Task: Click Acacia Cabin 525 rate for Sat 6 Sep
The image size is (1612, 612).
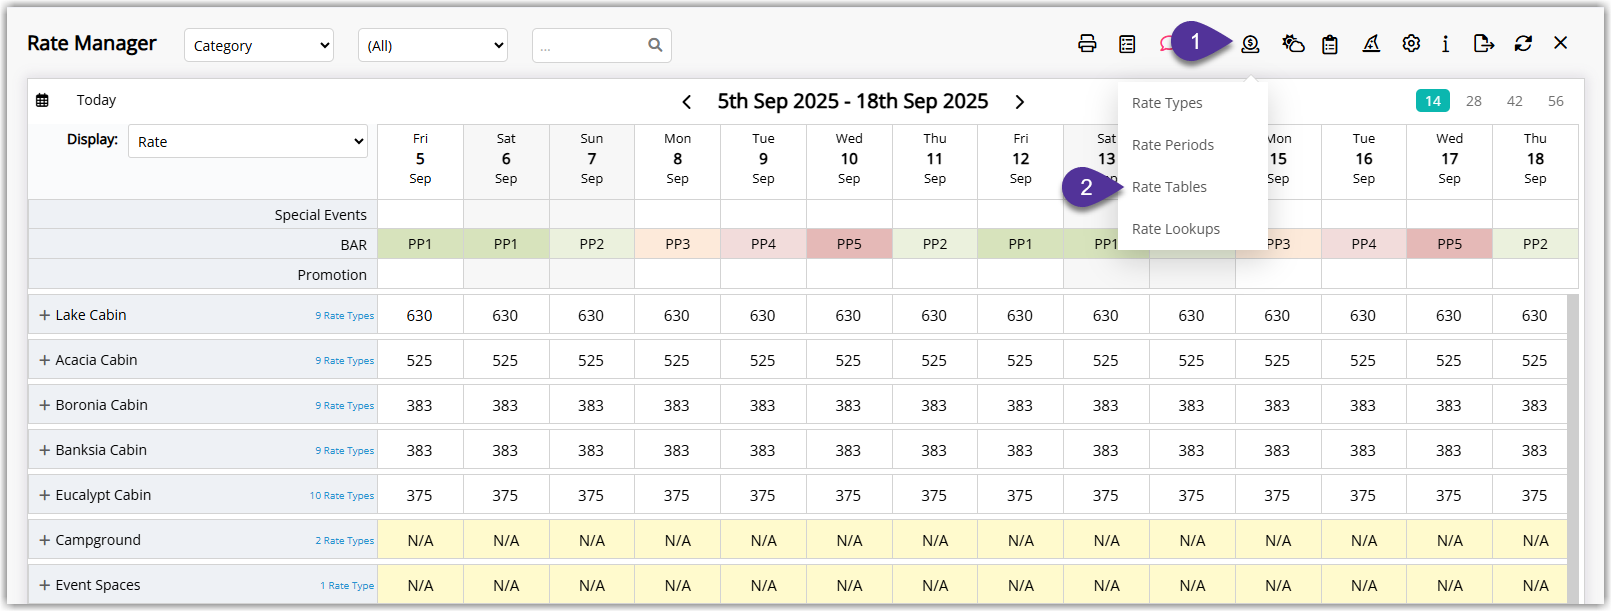Action: pos(505,360)
